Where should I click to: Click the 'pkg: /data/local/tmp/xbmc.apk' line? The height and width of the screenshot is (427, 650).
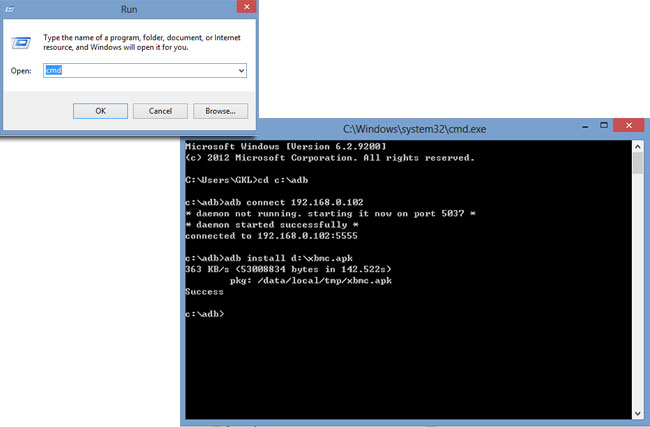click(x=310, y=281)
